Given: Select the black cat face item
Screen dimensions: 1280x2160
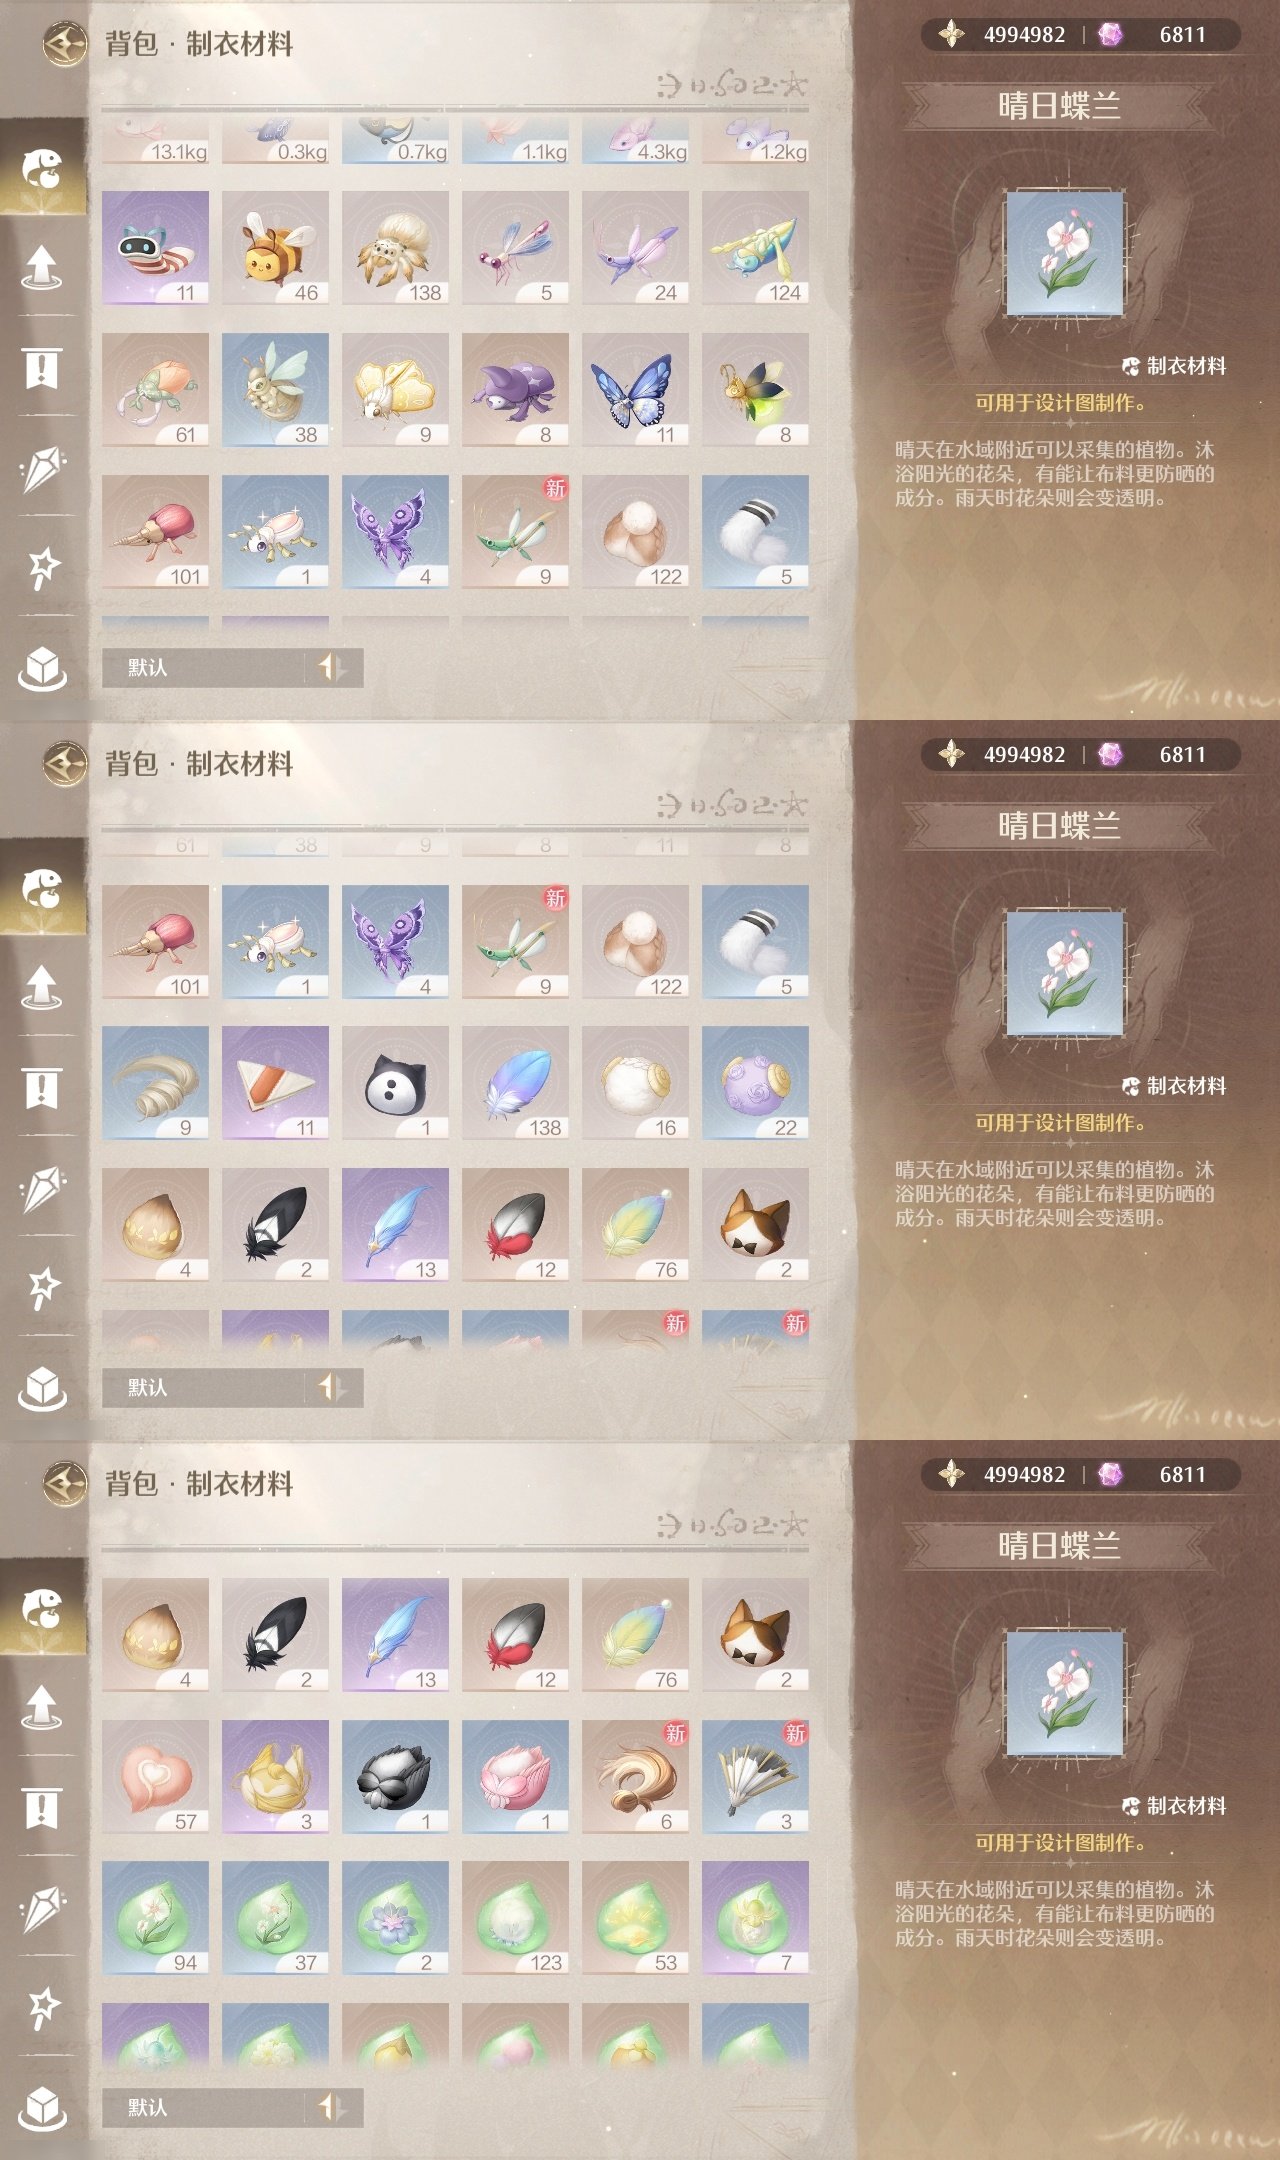Looking at the screenshot, I should tap(395, 1083).
